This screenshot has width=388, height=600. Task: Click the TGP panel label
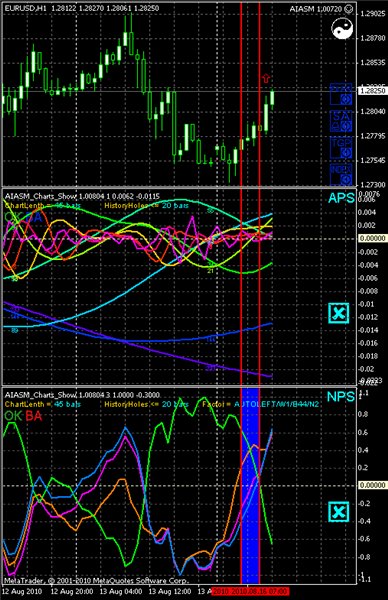coord(341,143)
